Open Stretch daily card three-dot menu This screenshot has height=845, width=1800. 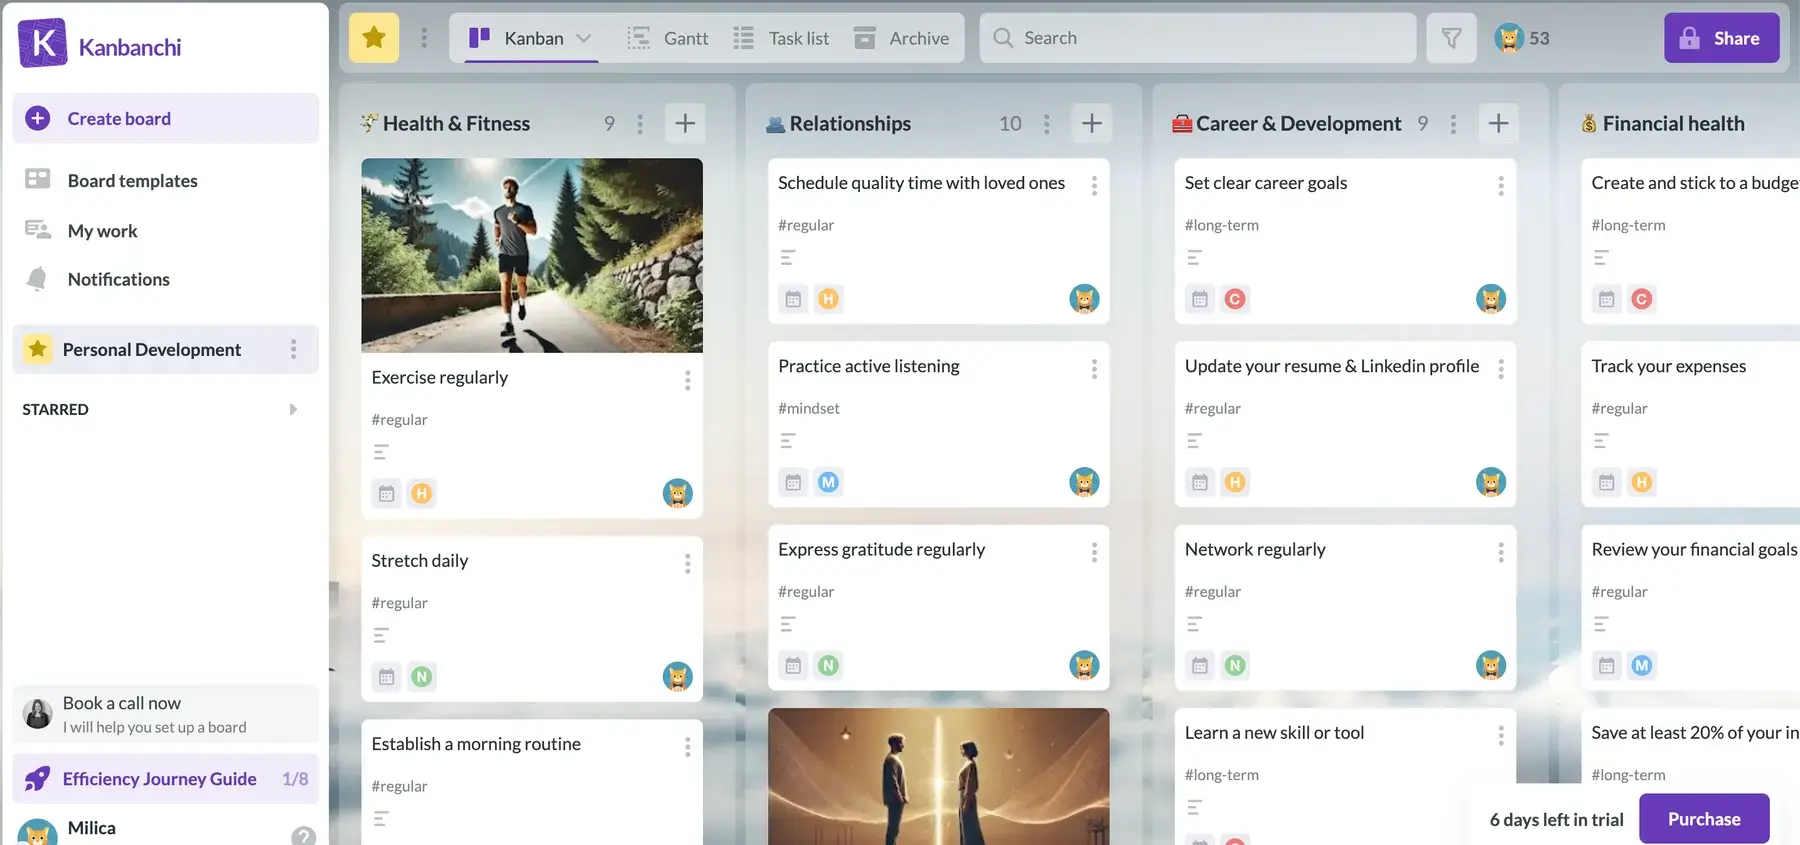[x=687, y=563]
